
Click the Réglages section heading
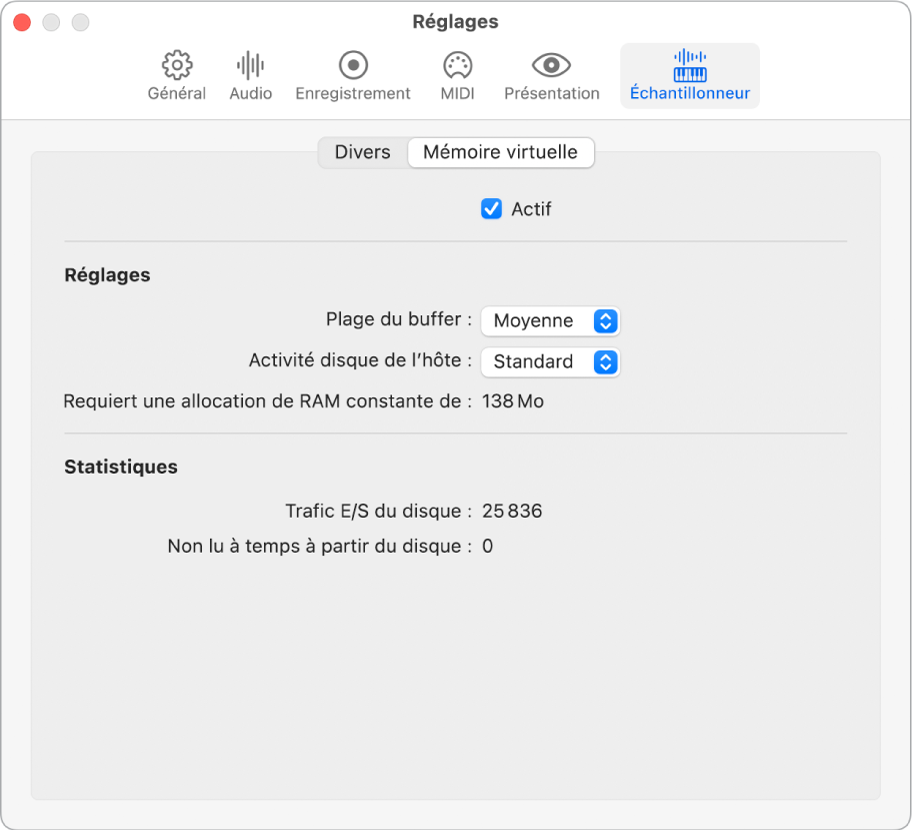(x=108, y=275)
